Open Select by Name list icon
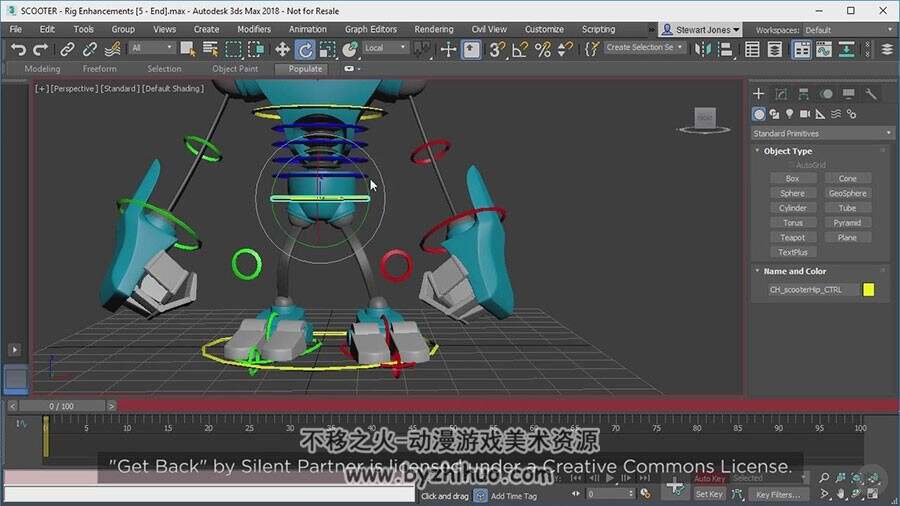This screenshot has height=506, width=900. [x=210, y=50]
